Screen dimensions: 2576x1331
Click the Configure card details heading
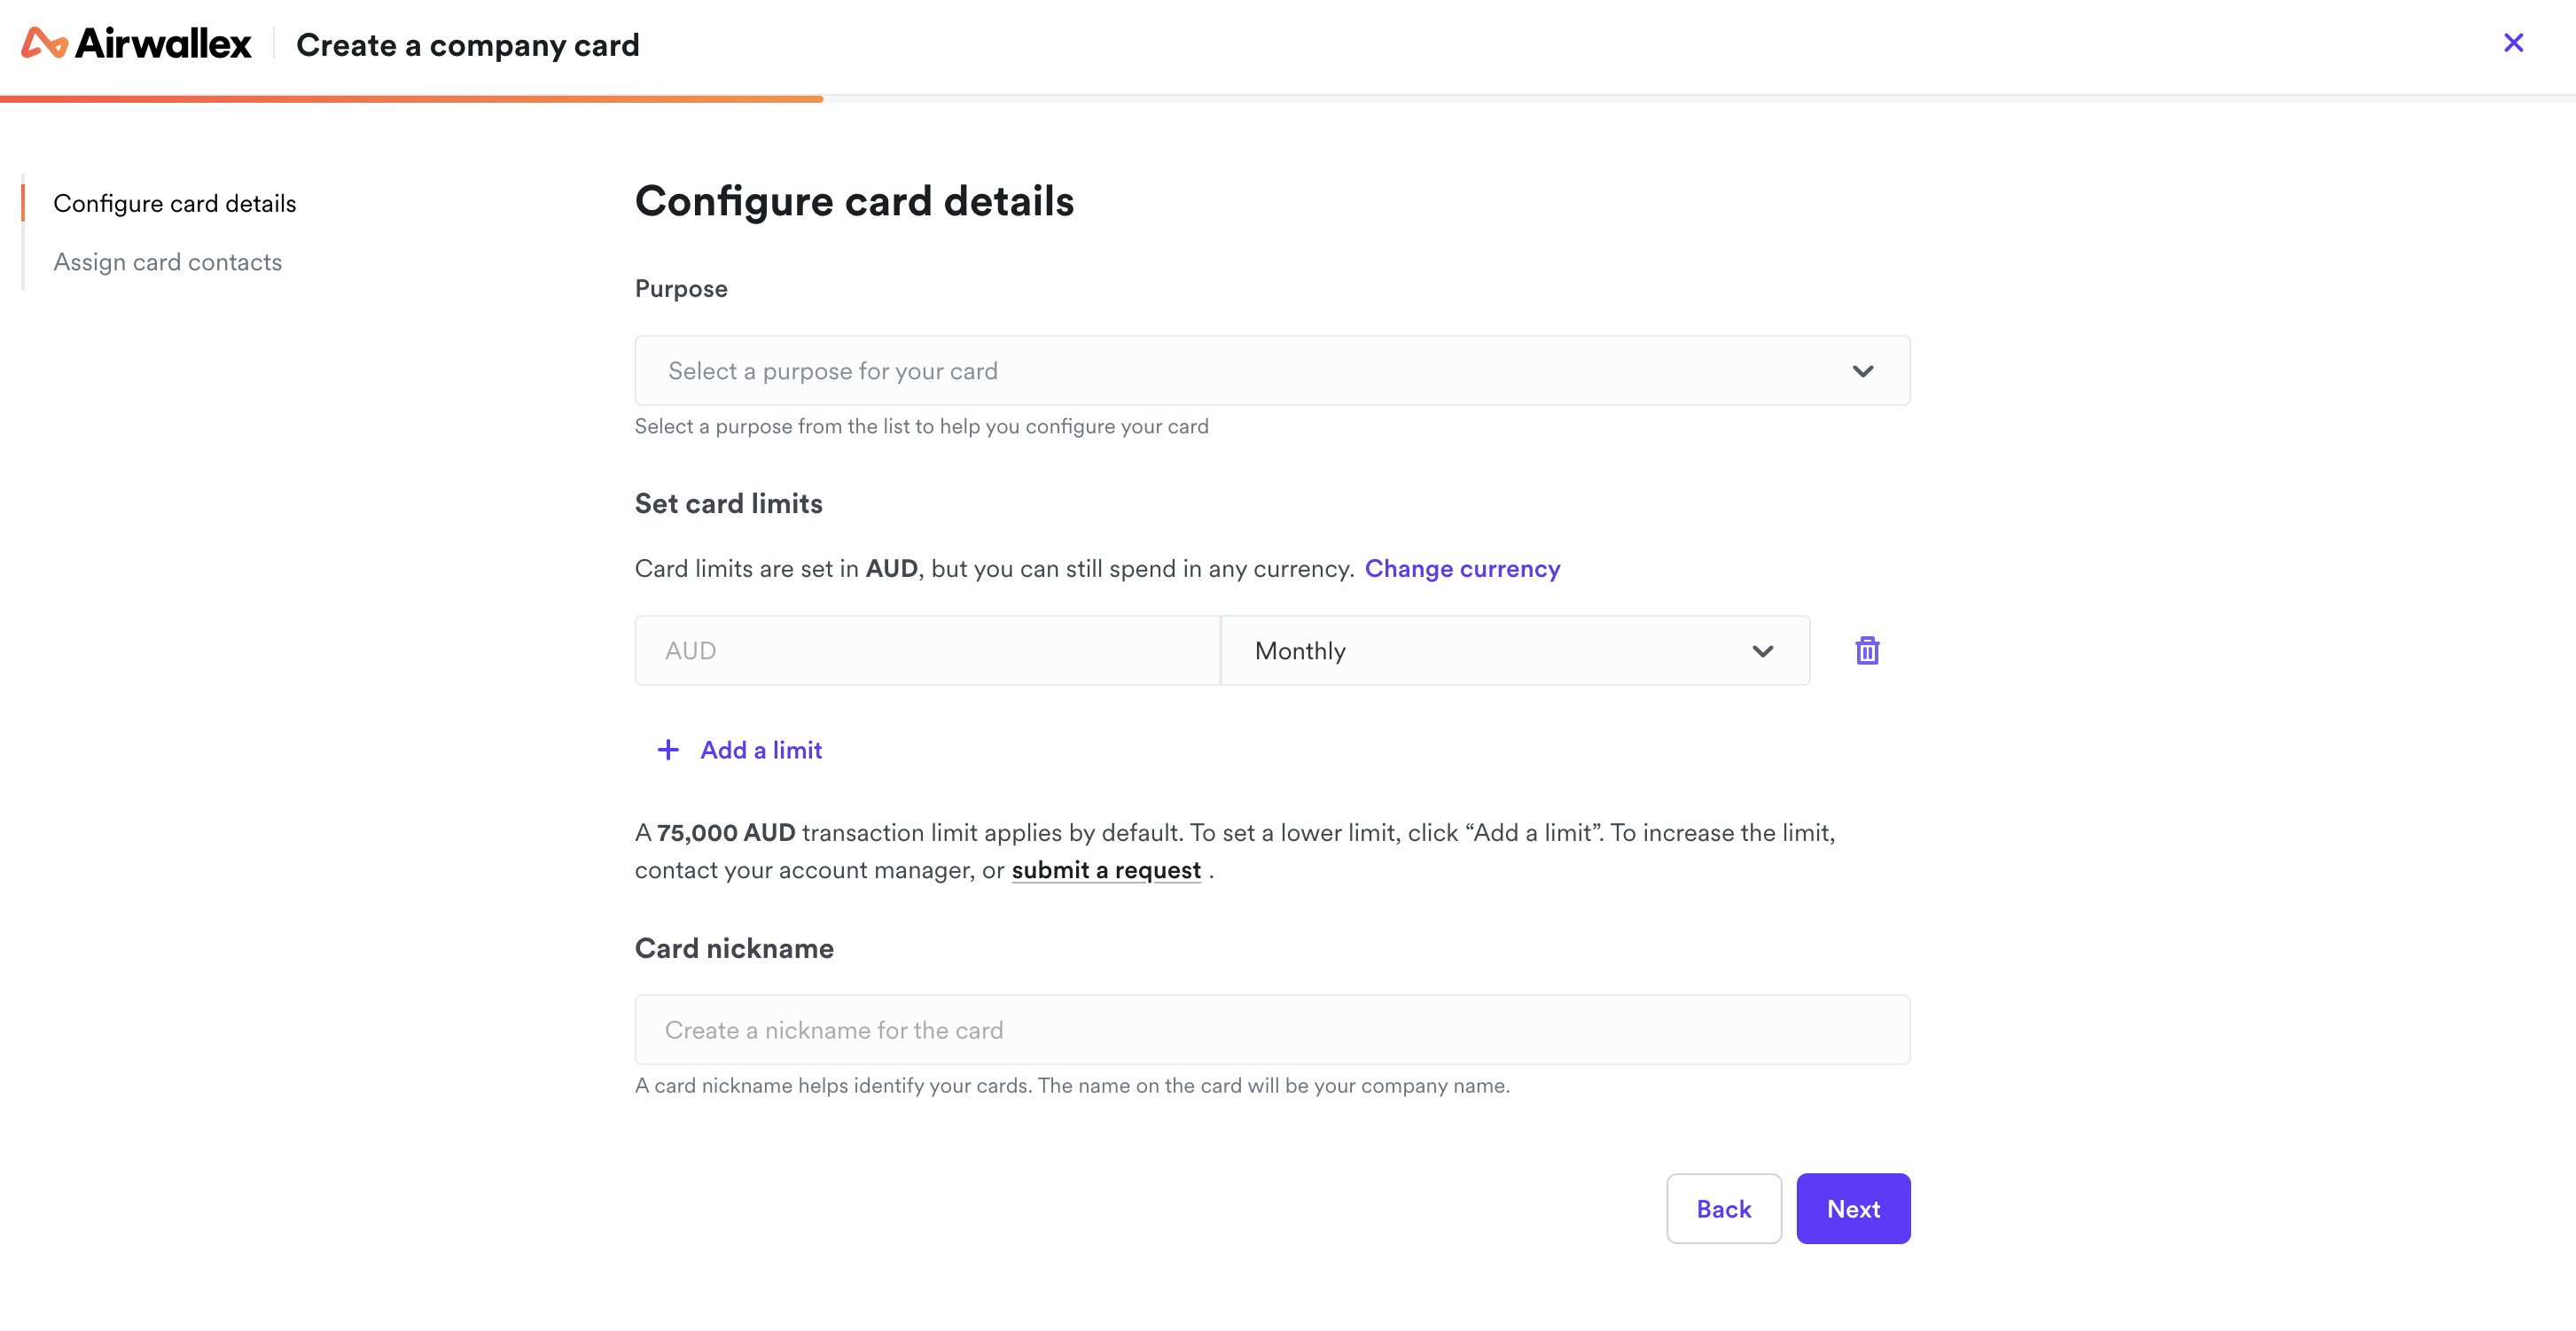tap(854, 201)
